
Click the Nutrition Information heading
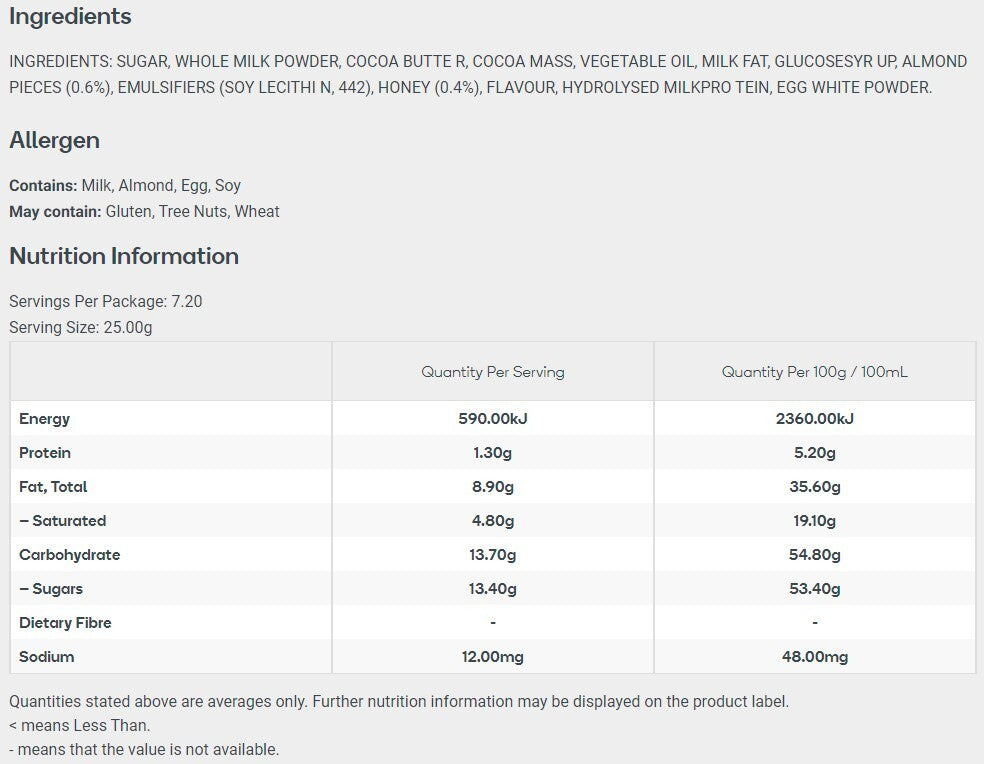pos(124,256)
